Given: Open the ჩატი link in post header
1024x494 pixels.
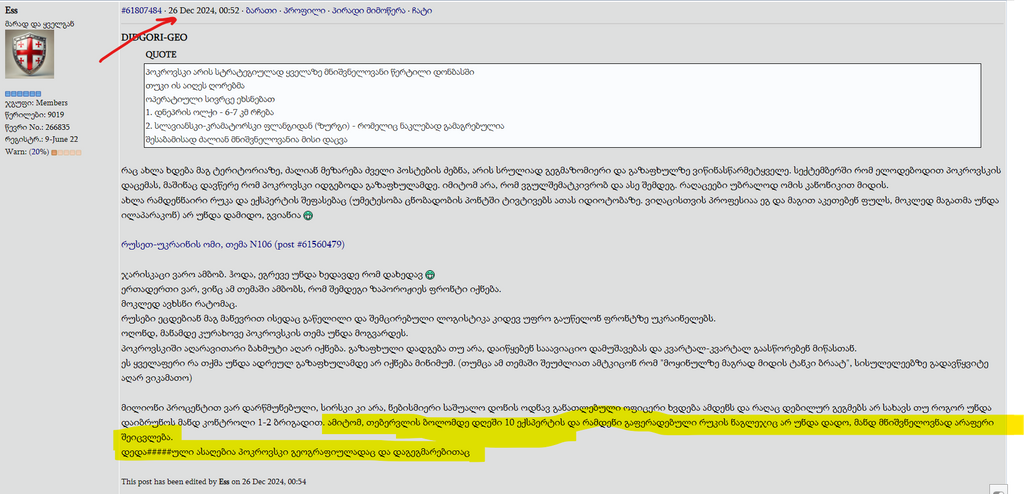Looking at the screenshot, I should (x=421, y=11).
